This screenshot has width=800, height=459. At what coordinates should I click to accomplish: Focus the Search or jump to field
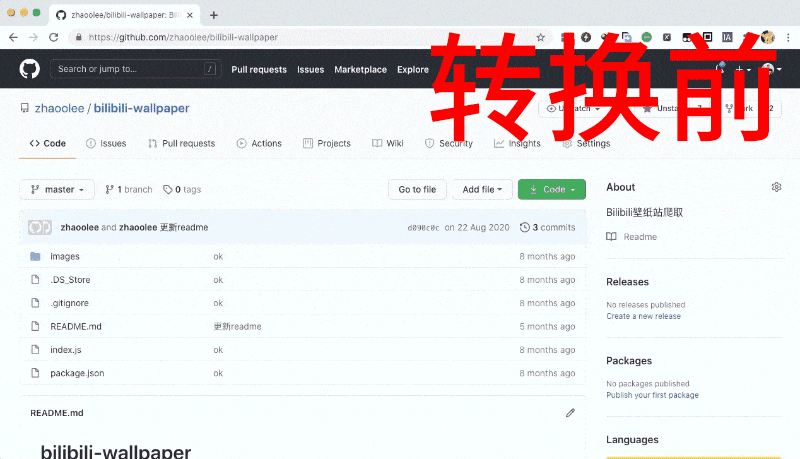136,69
